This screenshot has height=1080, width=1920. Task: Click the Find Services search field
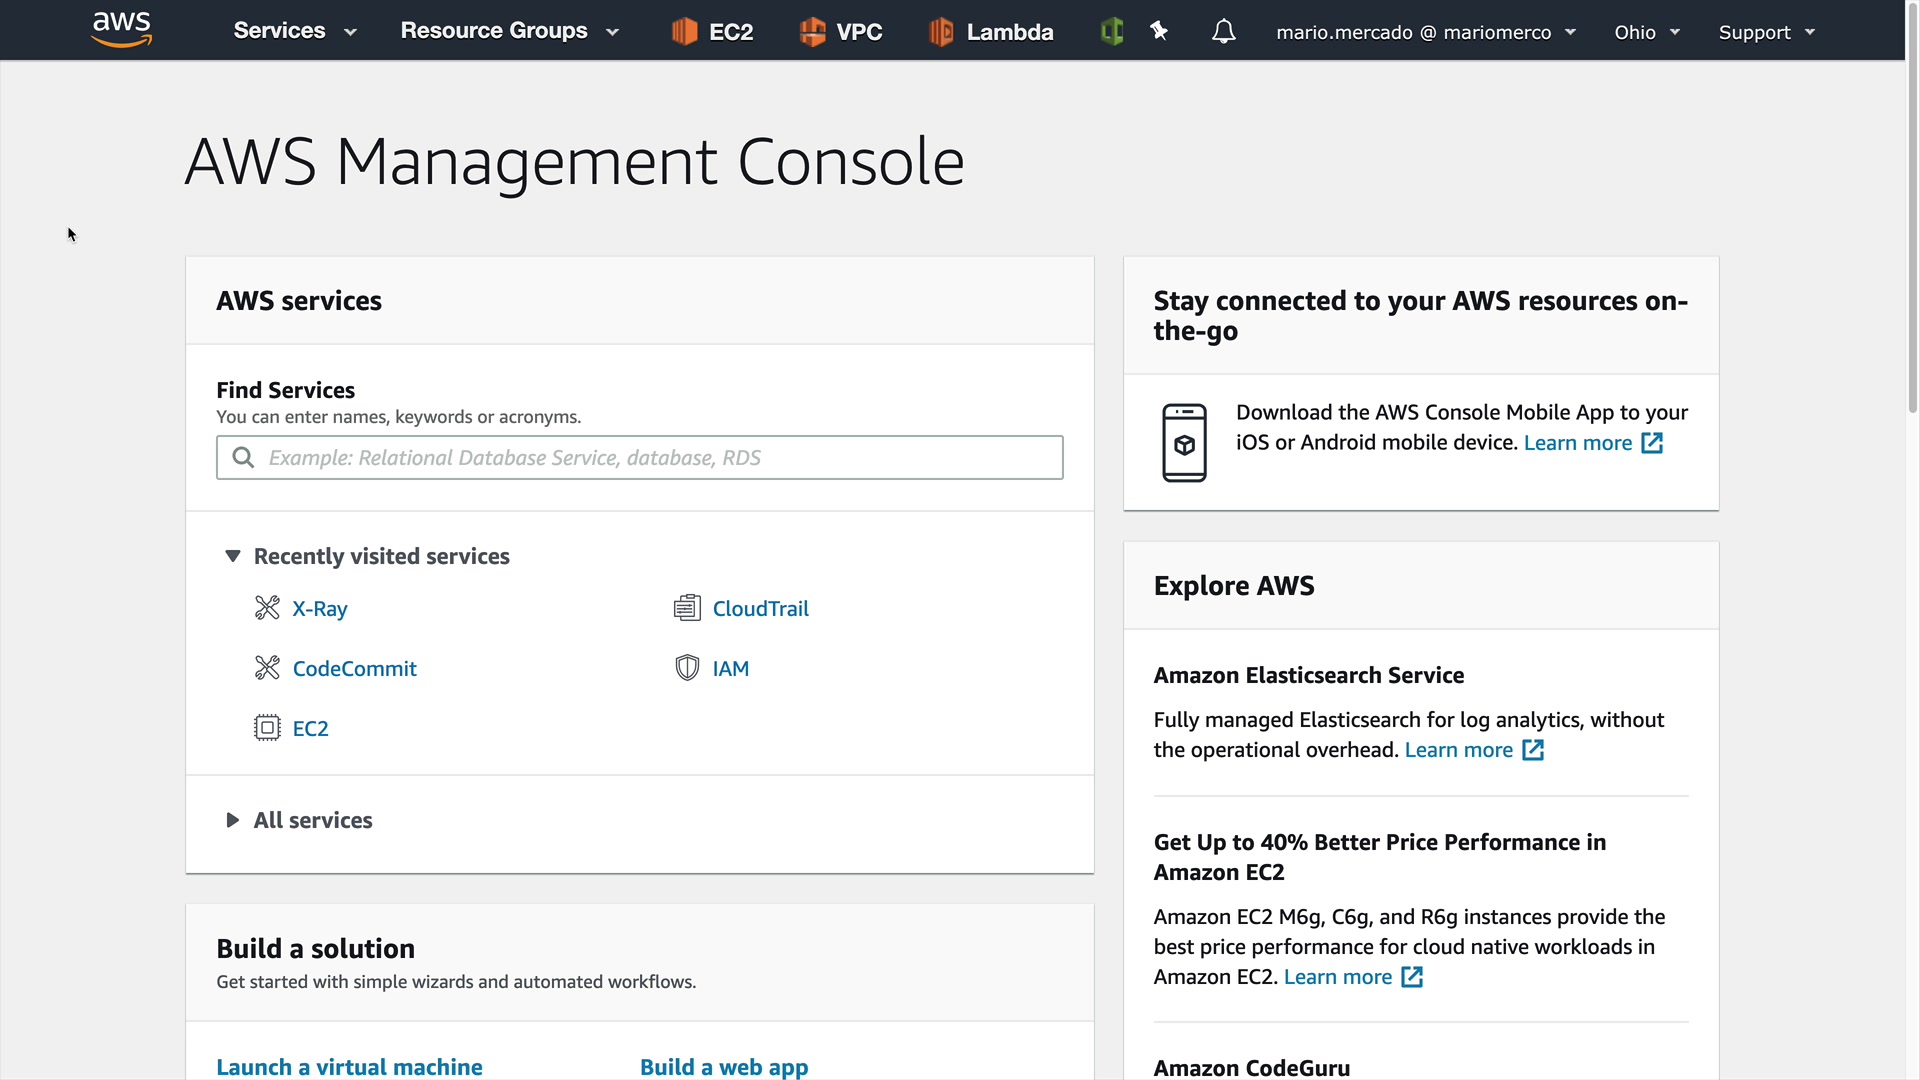click(x=640, y=458)
